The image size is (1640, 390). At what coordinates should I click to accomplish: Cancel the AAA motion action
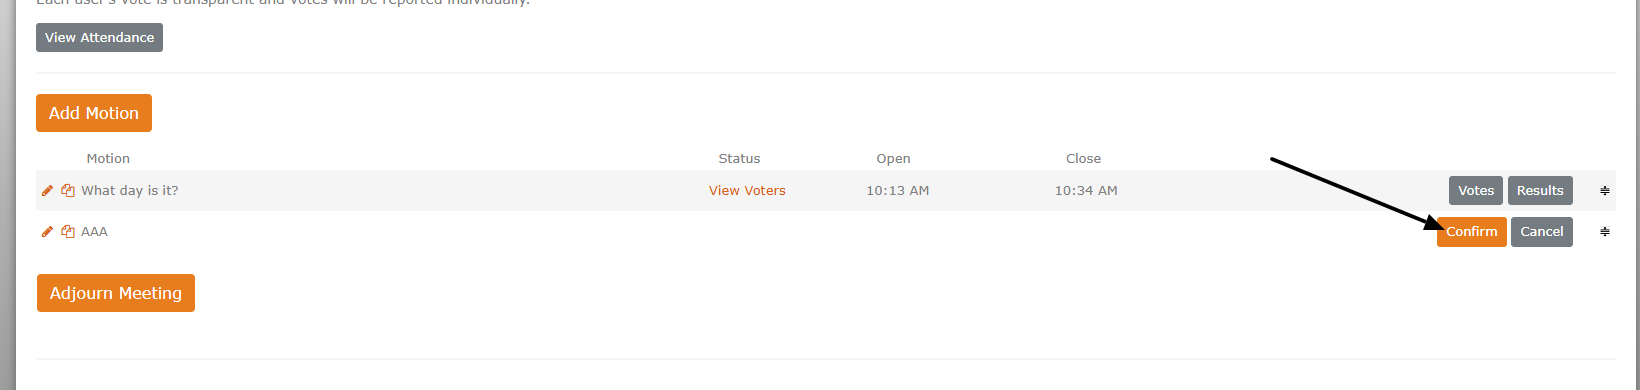pos(1541,231)
